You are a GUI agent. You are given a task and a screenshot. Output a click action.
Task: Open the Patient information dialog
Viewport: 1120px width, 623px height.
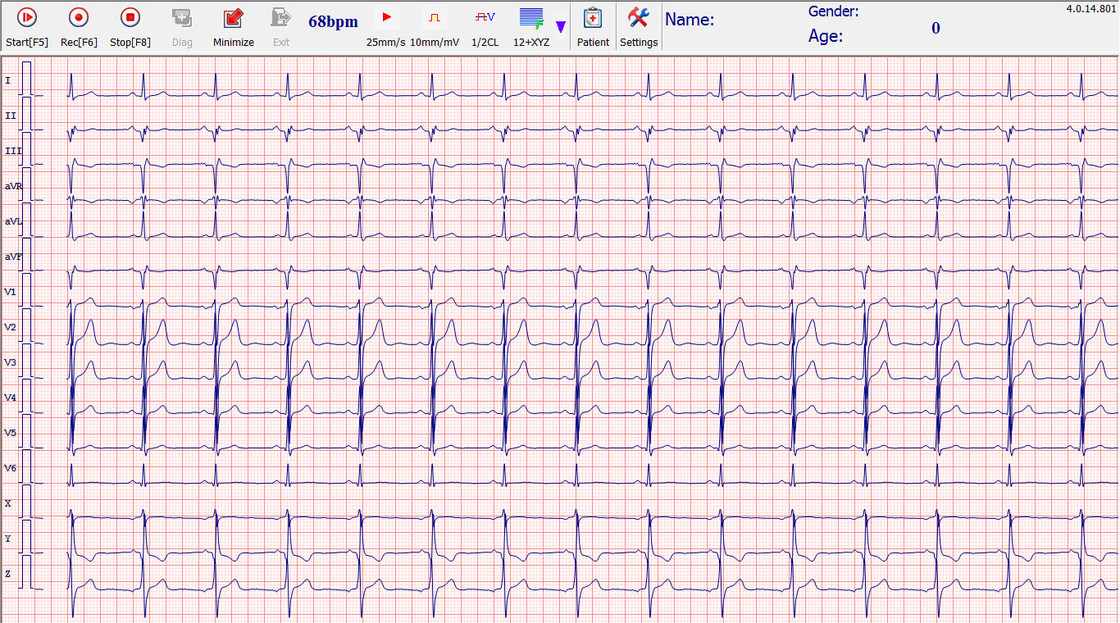click(x=593, y=26)
